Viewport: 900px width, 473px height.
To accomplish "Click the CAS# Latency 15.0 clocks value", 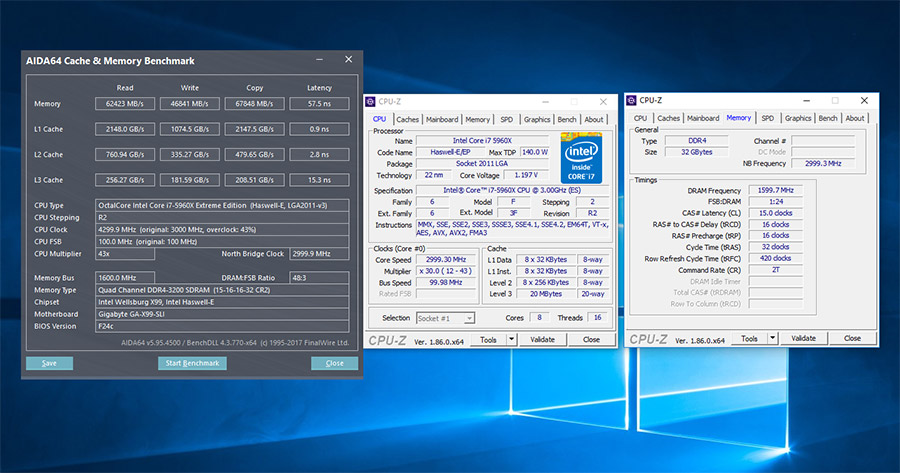I will tap(775, 213).
